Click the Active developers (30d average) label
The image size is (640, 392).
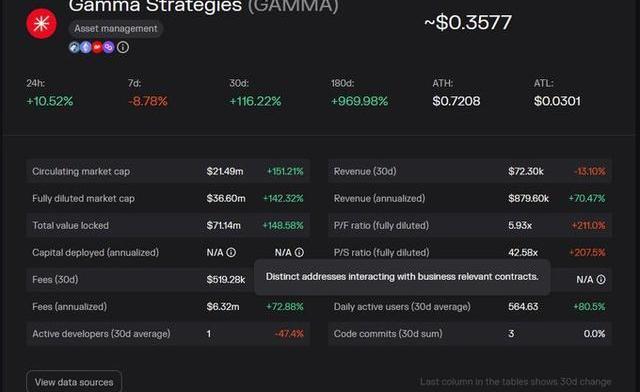(101, 334)
